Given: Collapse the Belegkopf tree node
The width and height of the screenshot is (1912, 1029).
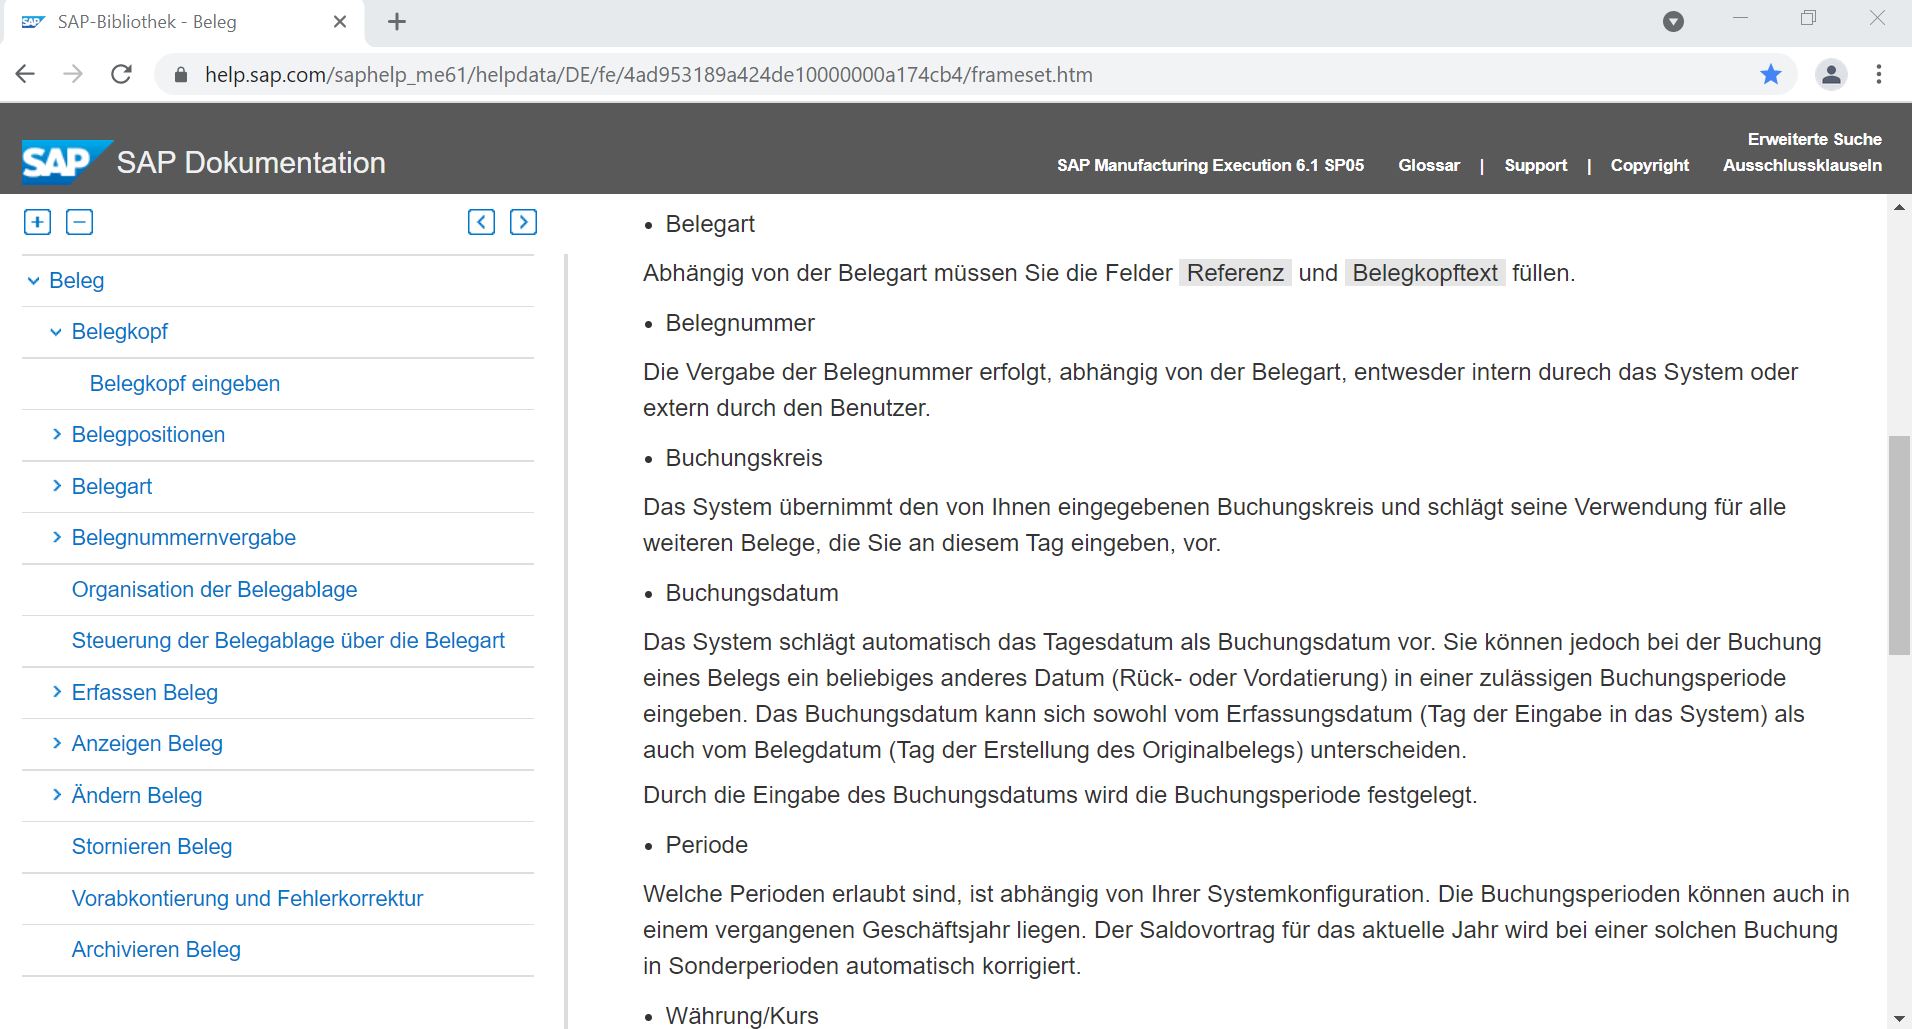Looking at the screenshot, I should click(x=56, y=332).
